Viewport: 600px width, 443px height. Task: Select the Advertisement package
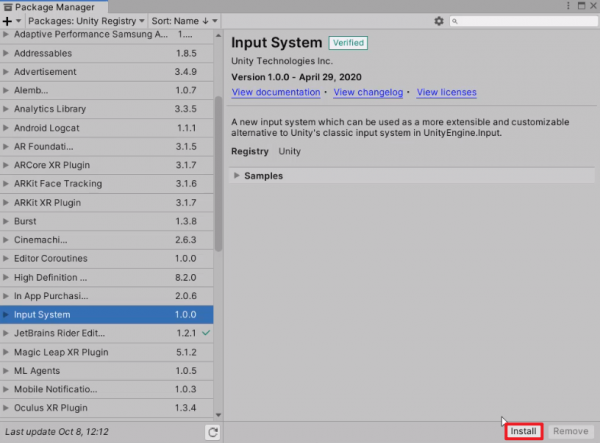tap(107, 72)
